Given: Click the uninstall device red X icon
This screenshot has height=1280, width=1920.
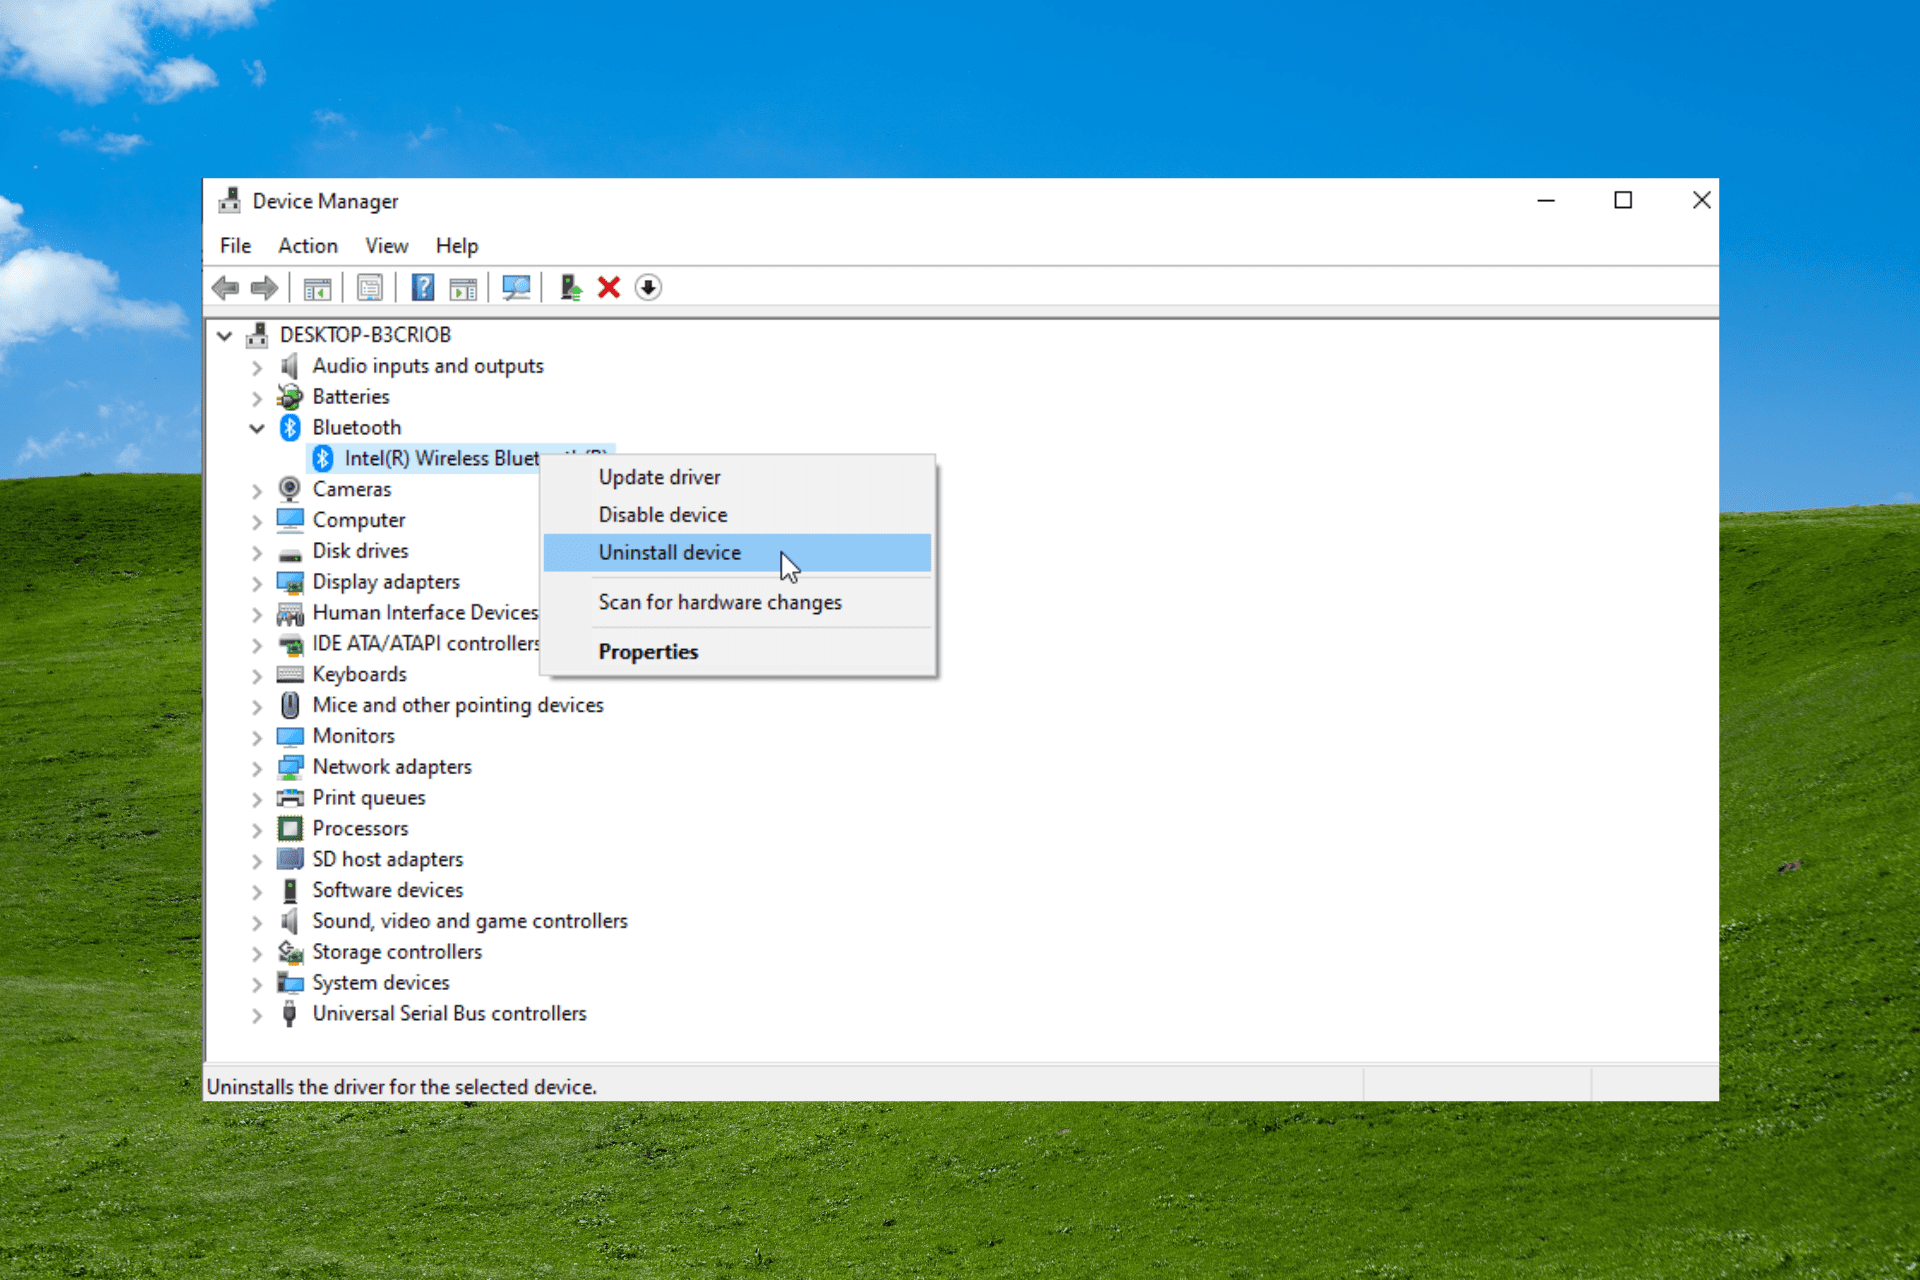Looking at the screenshot, I should [x=607, y=287].
